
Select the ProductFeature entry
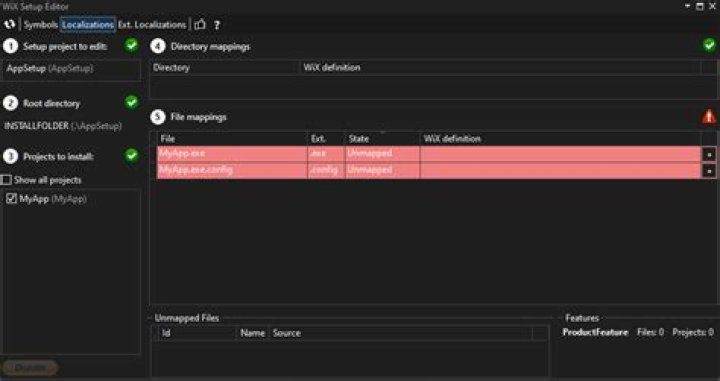coord(595,332)
